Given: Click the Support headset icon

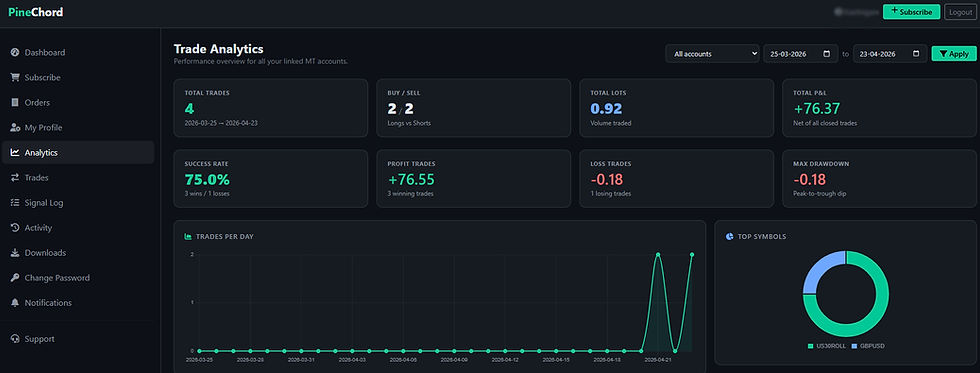Looking at the screenshot, I should click(15, 339).
